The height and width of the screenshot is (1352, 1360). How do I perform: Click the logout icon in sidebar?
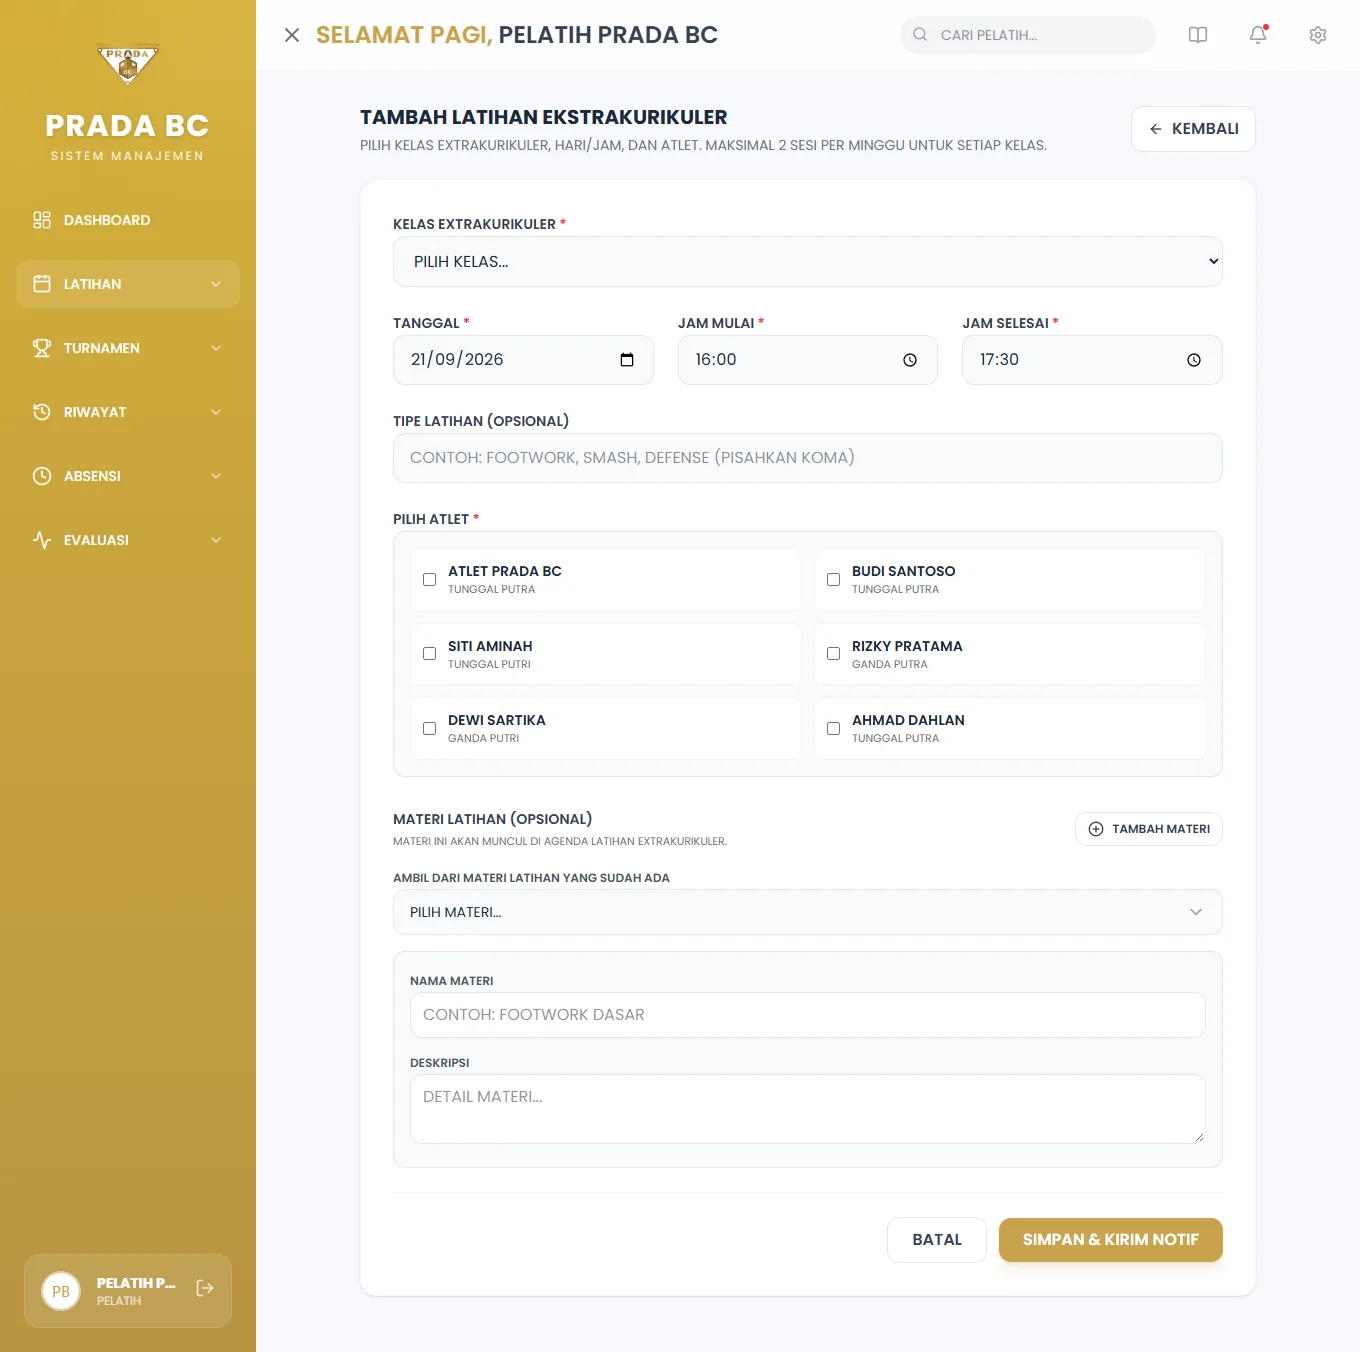[x=205, y=1288]
